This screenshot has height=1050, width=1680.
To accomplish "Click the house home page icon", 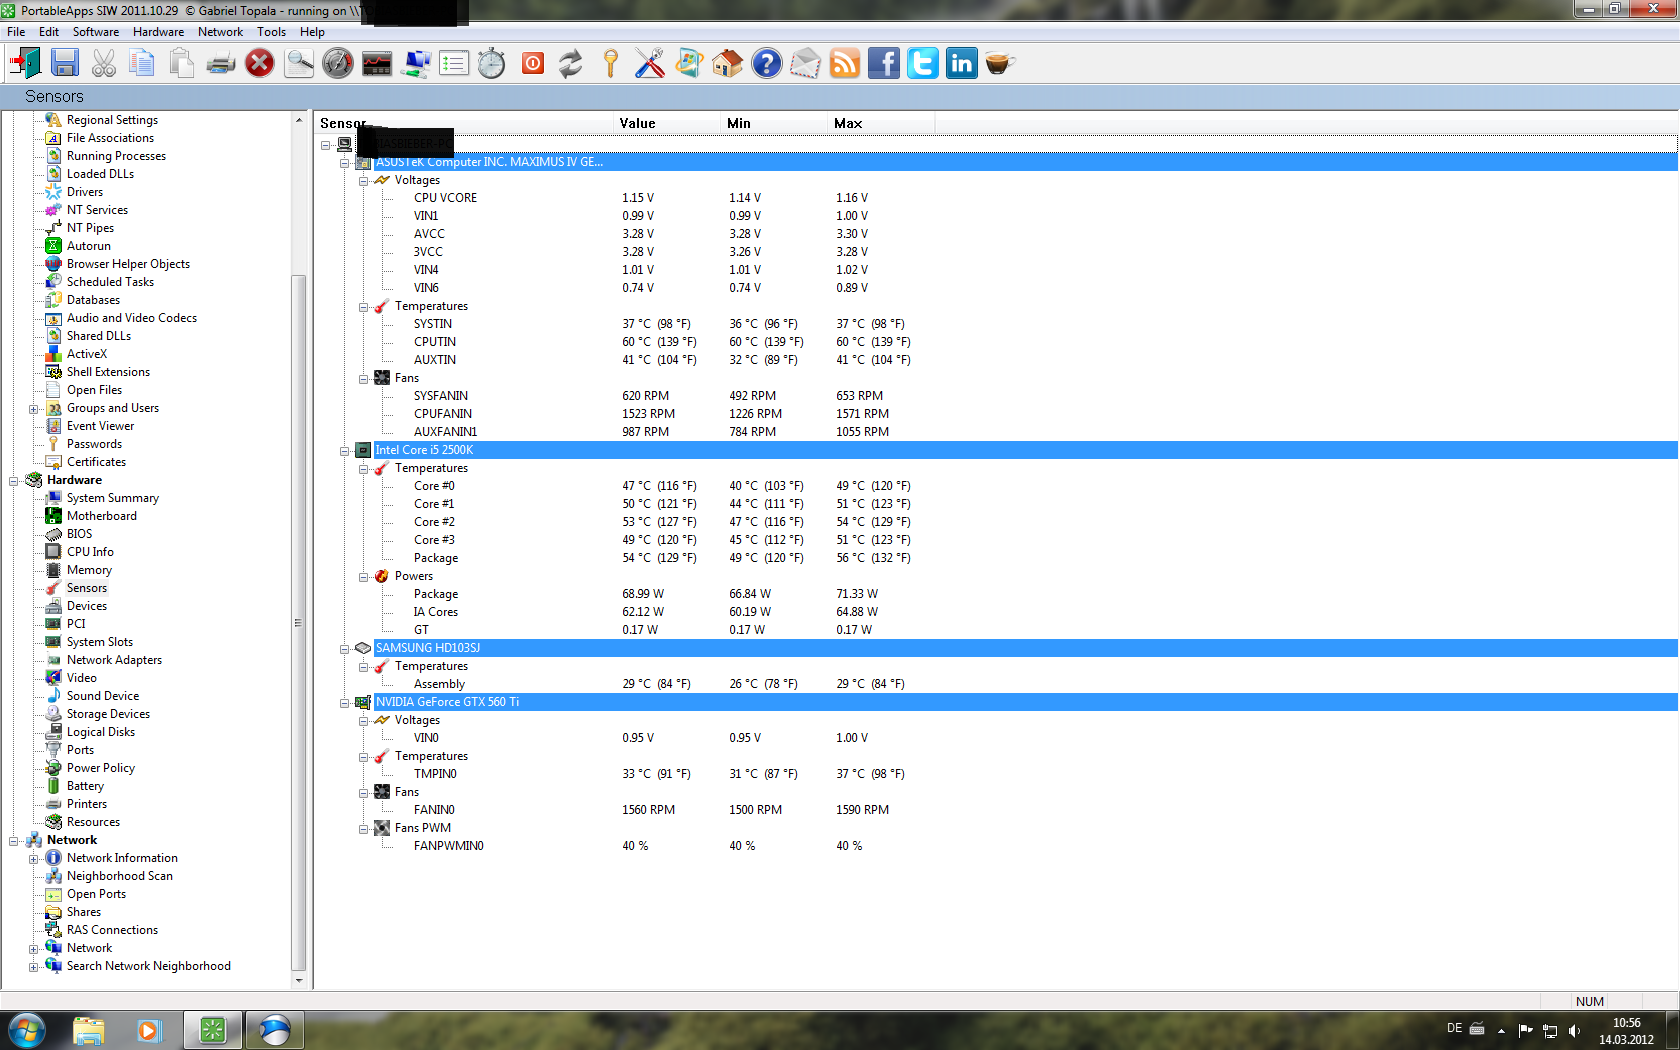I will pos(728,64).
